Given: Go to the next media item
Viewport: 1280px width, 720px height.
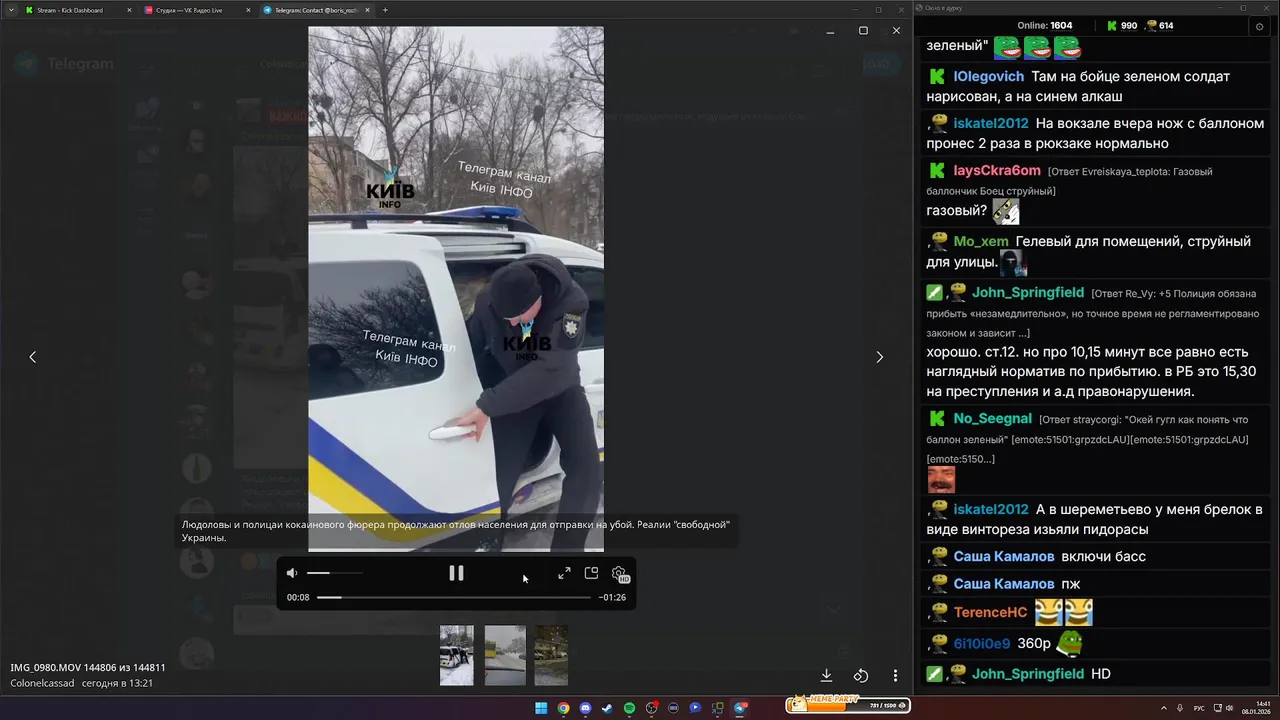Looking at the screenshot, I should point(880,357).
